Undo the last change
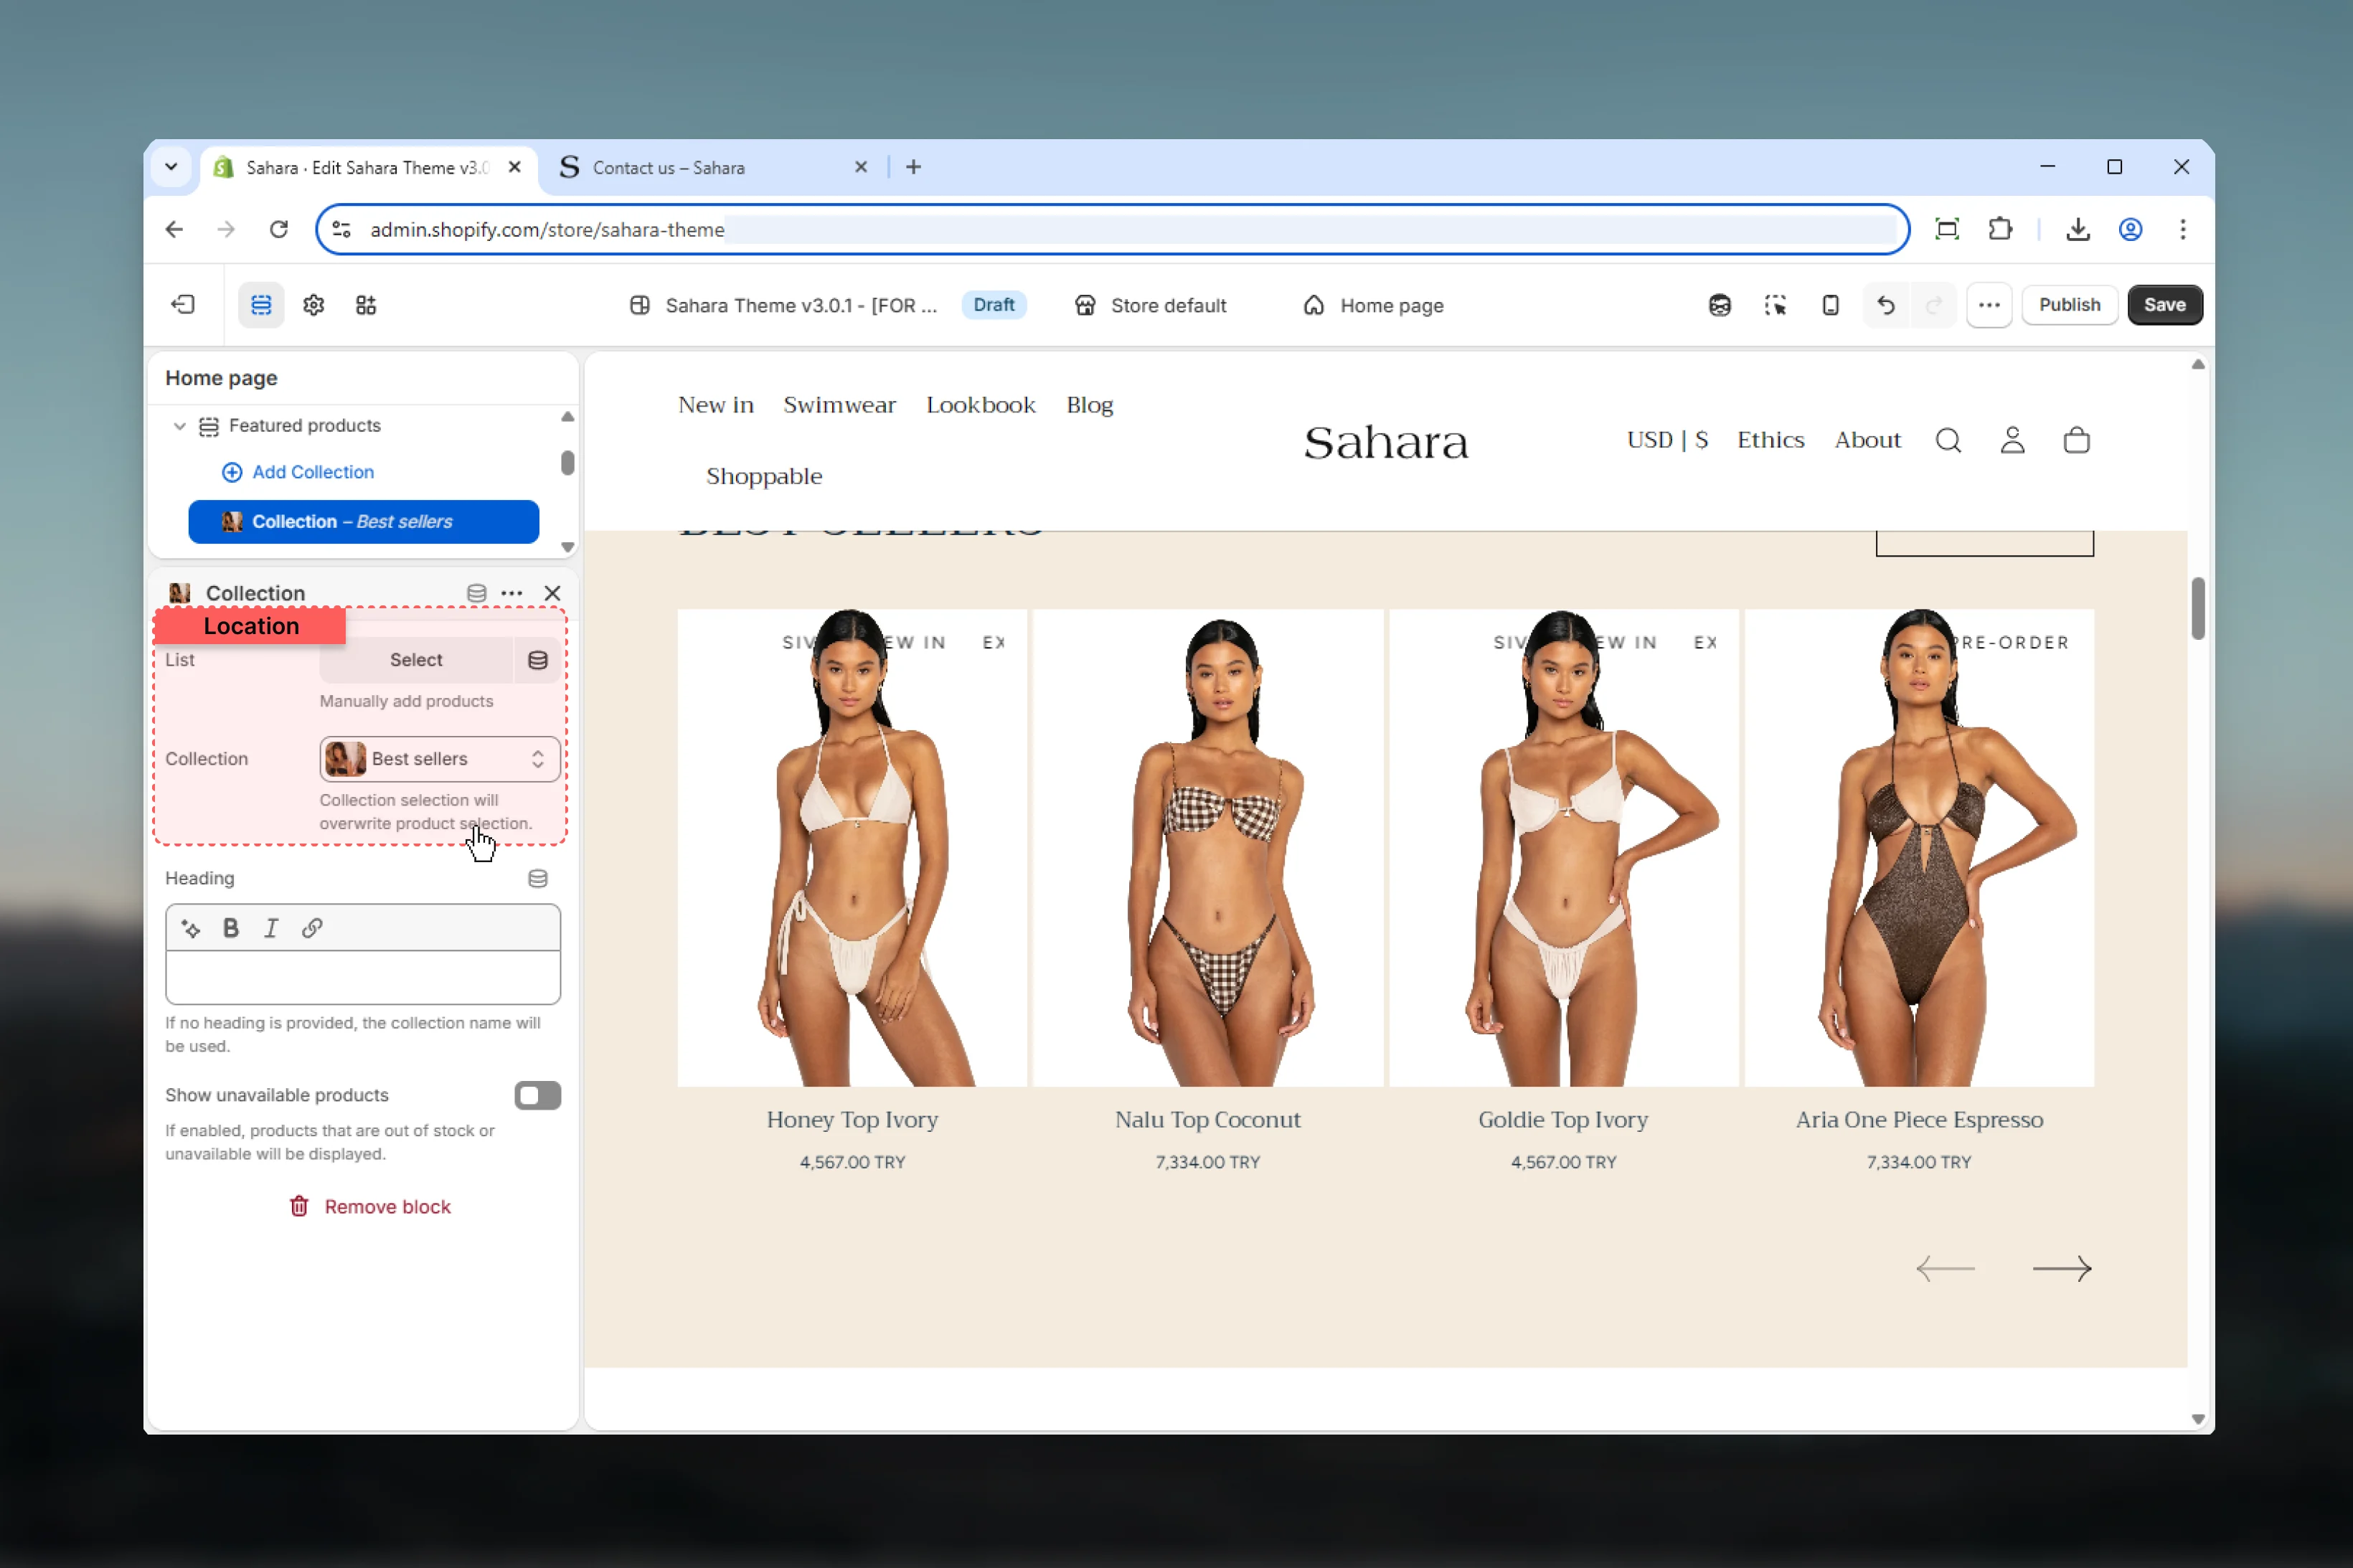Image resolution: width=2353 pixels, height=1568 pixels. 1886,305
